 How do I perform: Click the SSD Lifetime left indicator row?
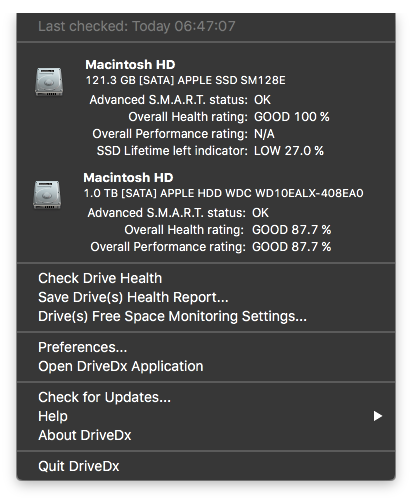pos(210,151)
